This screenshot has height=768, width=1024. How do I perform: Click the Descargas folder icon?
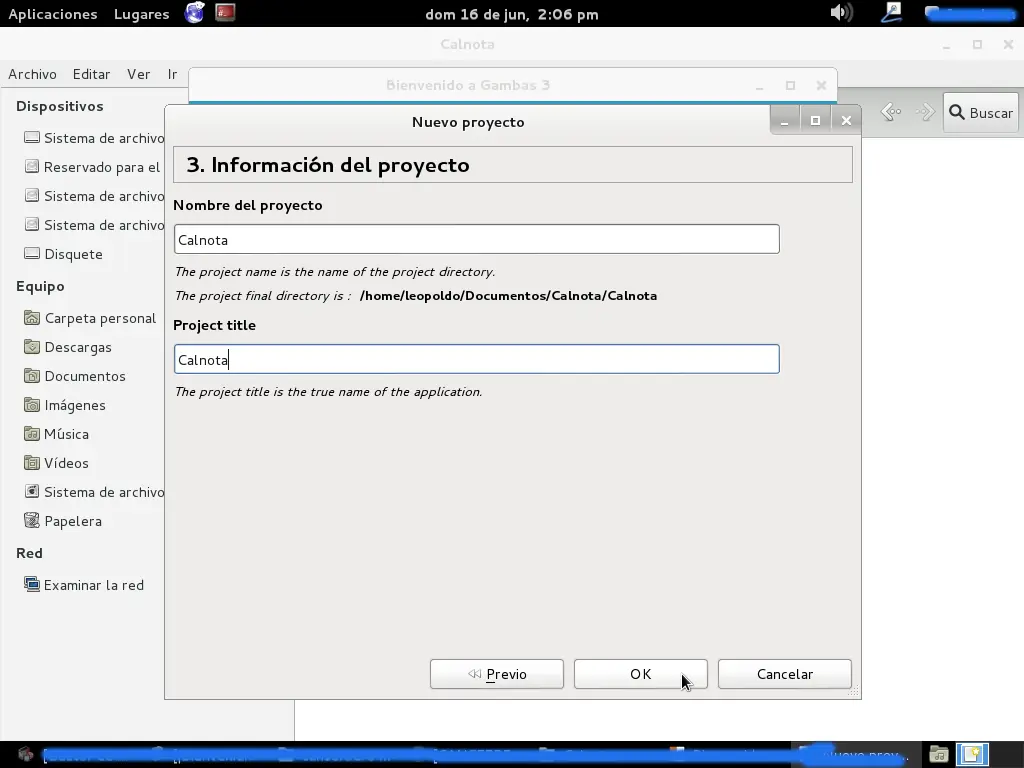coord(31,347)
